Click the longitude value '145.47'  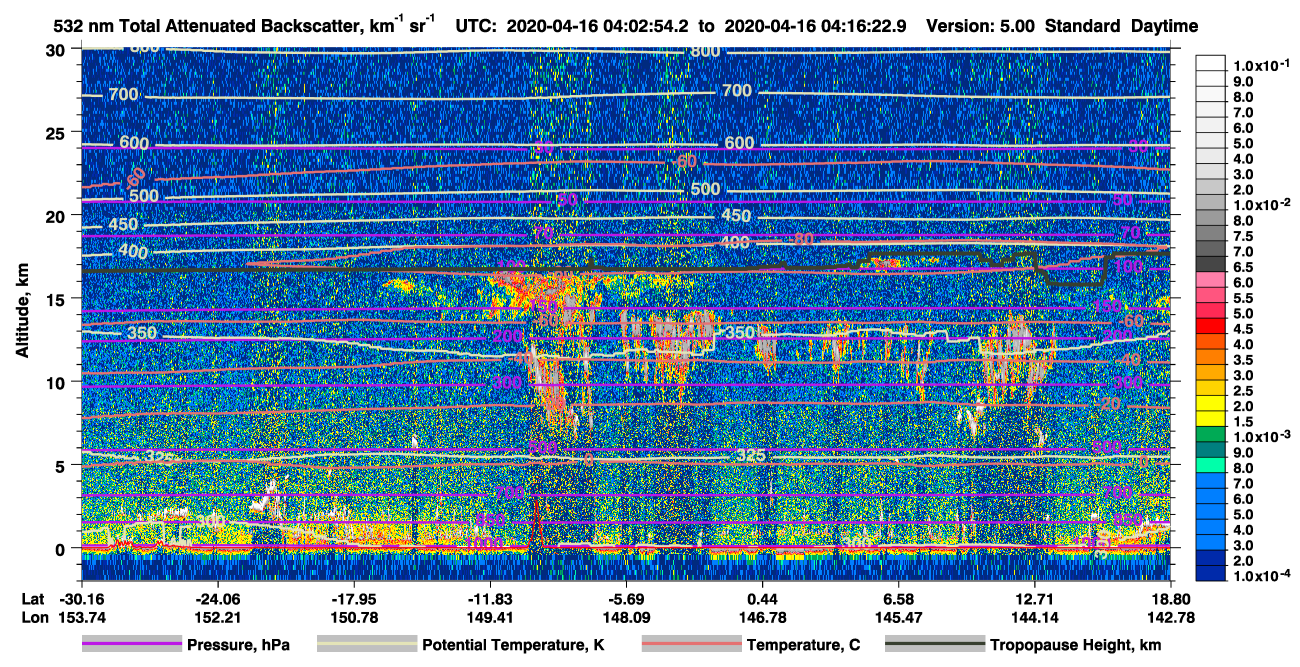point(898,617)
